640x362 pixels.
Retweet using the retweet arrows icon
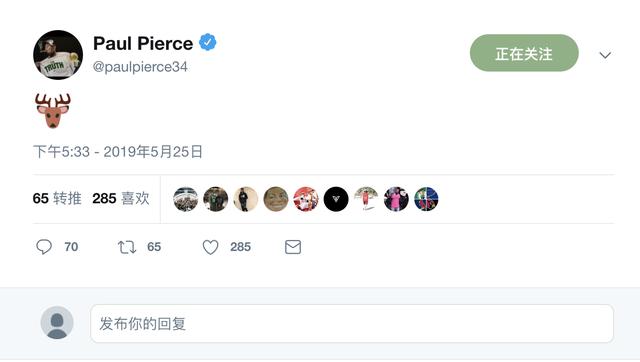click(127, 247)
